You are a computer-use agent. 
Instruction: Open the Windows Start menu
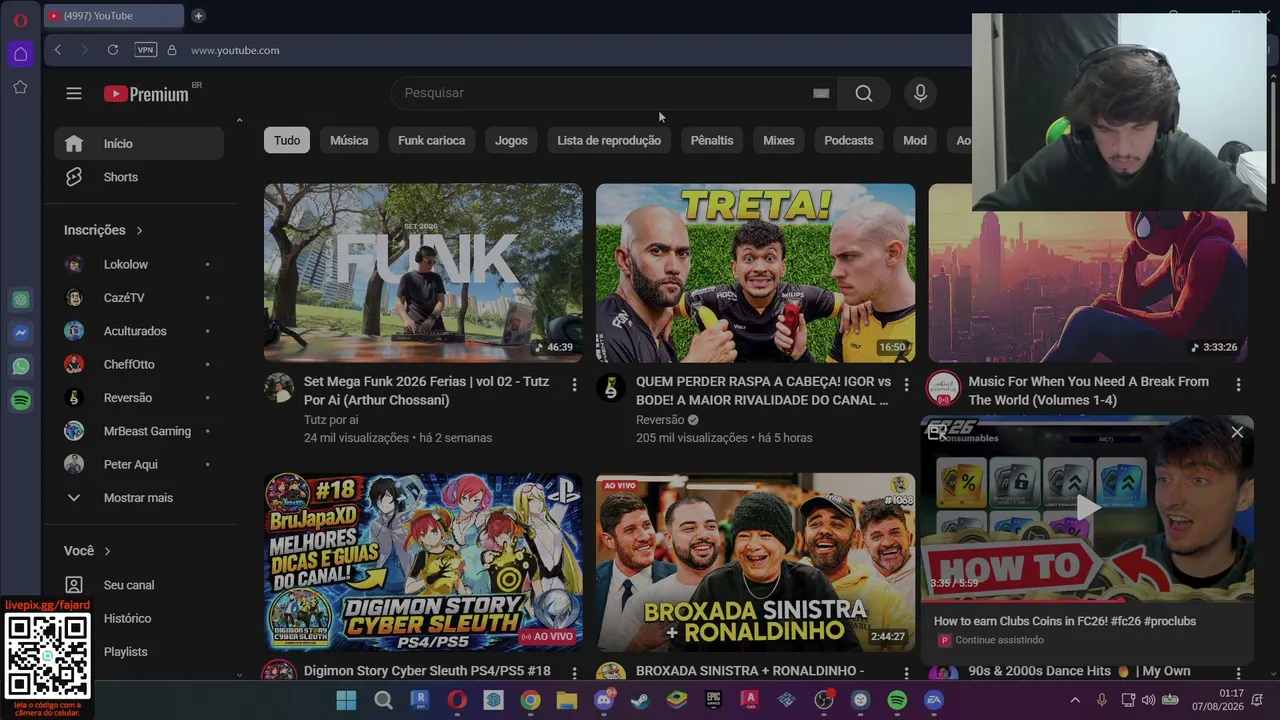click(346, 700)
